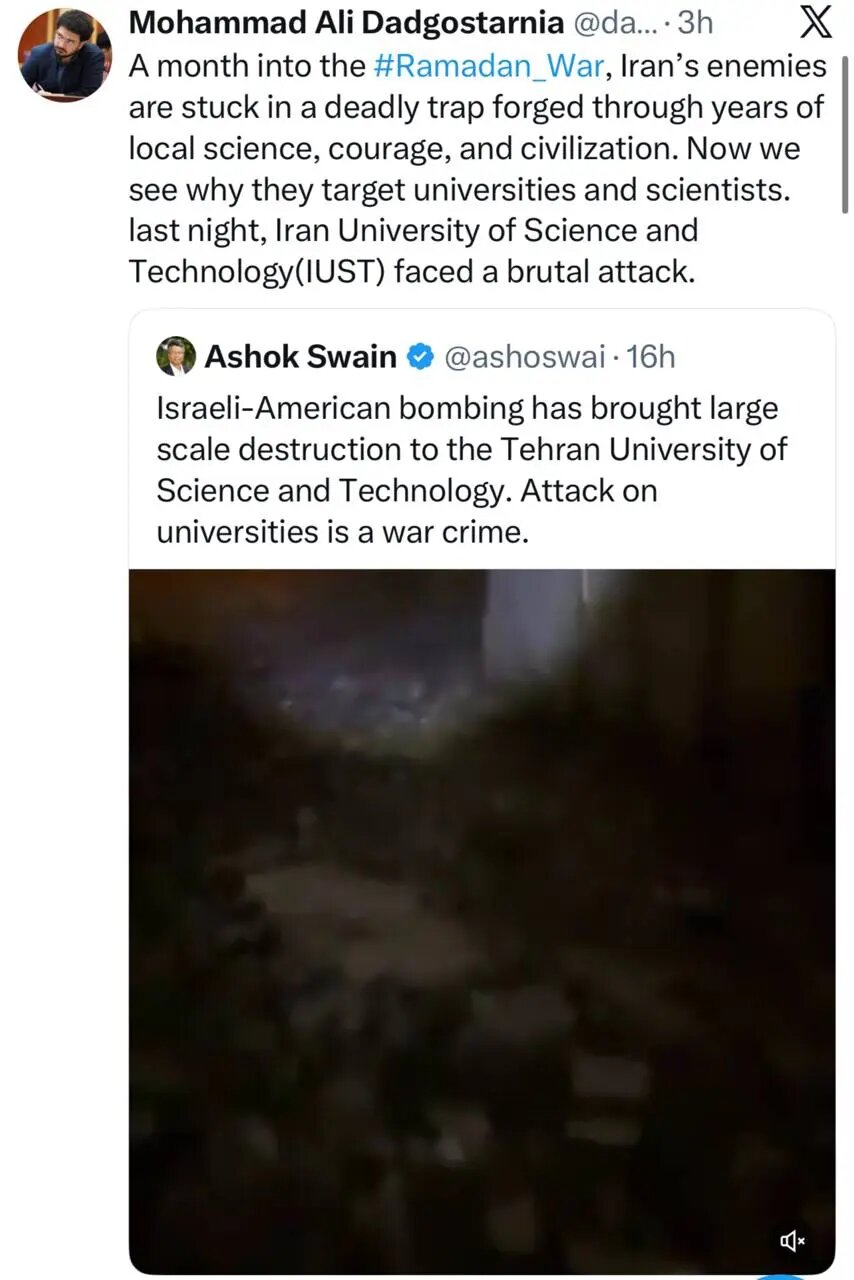
Task: Unmute the video with the speaker icon
Action: pyautogui.click(x=792, y=1241)
